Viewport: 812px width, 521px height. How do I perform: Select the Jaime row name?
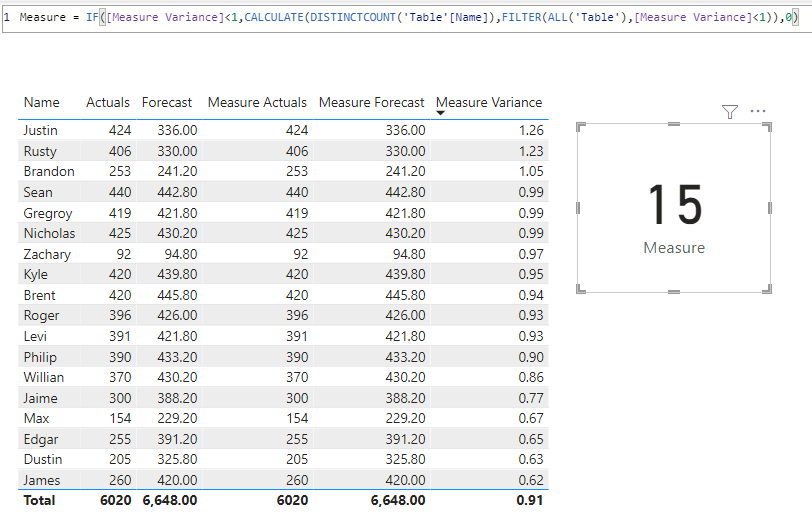[40, 398]
